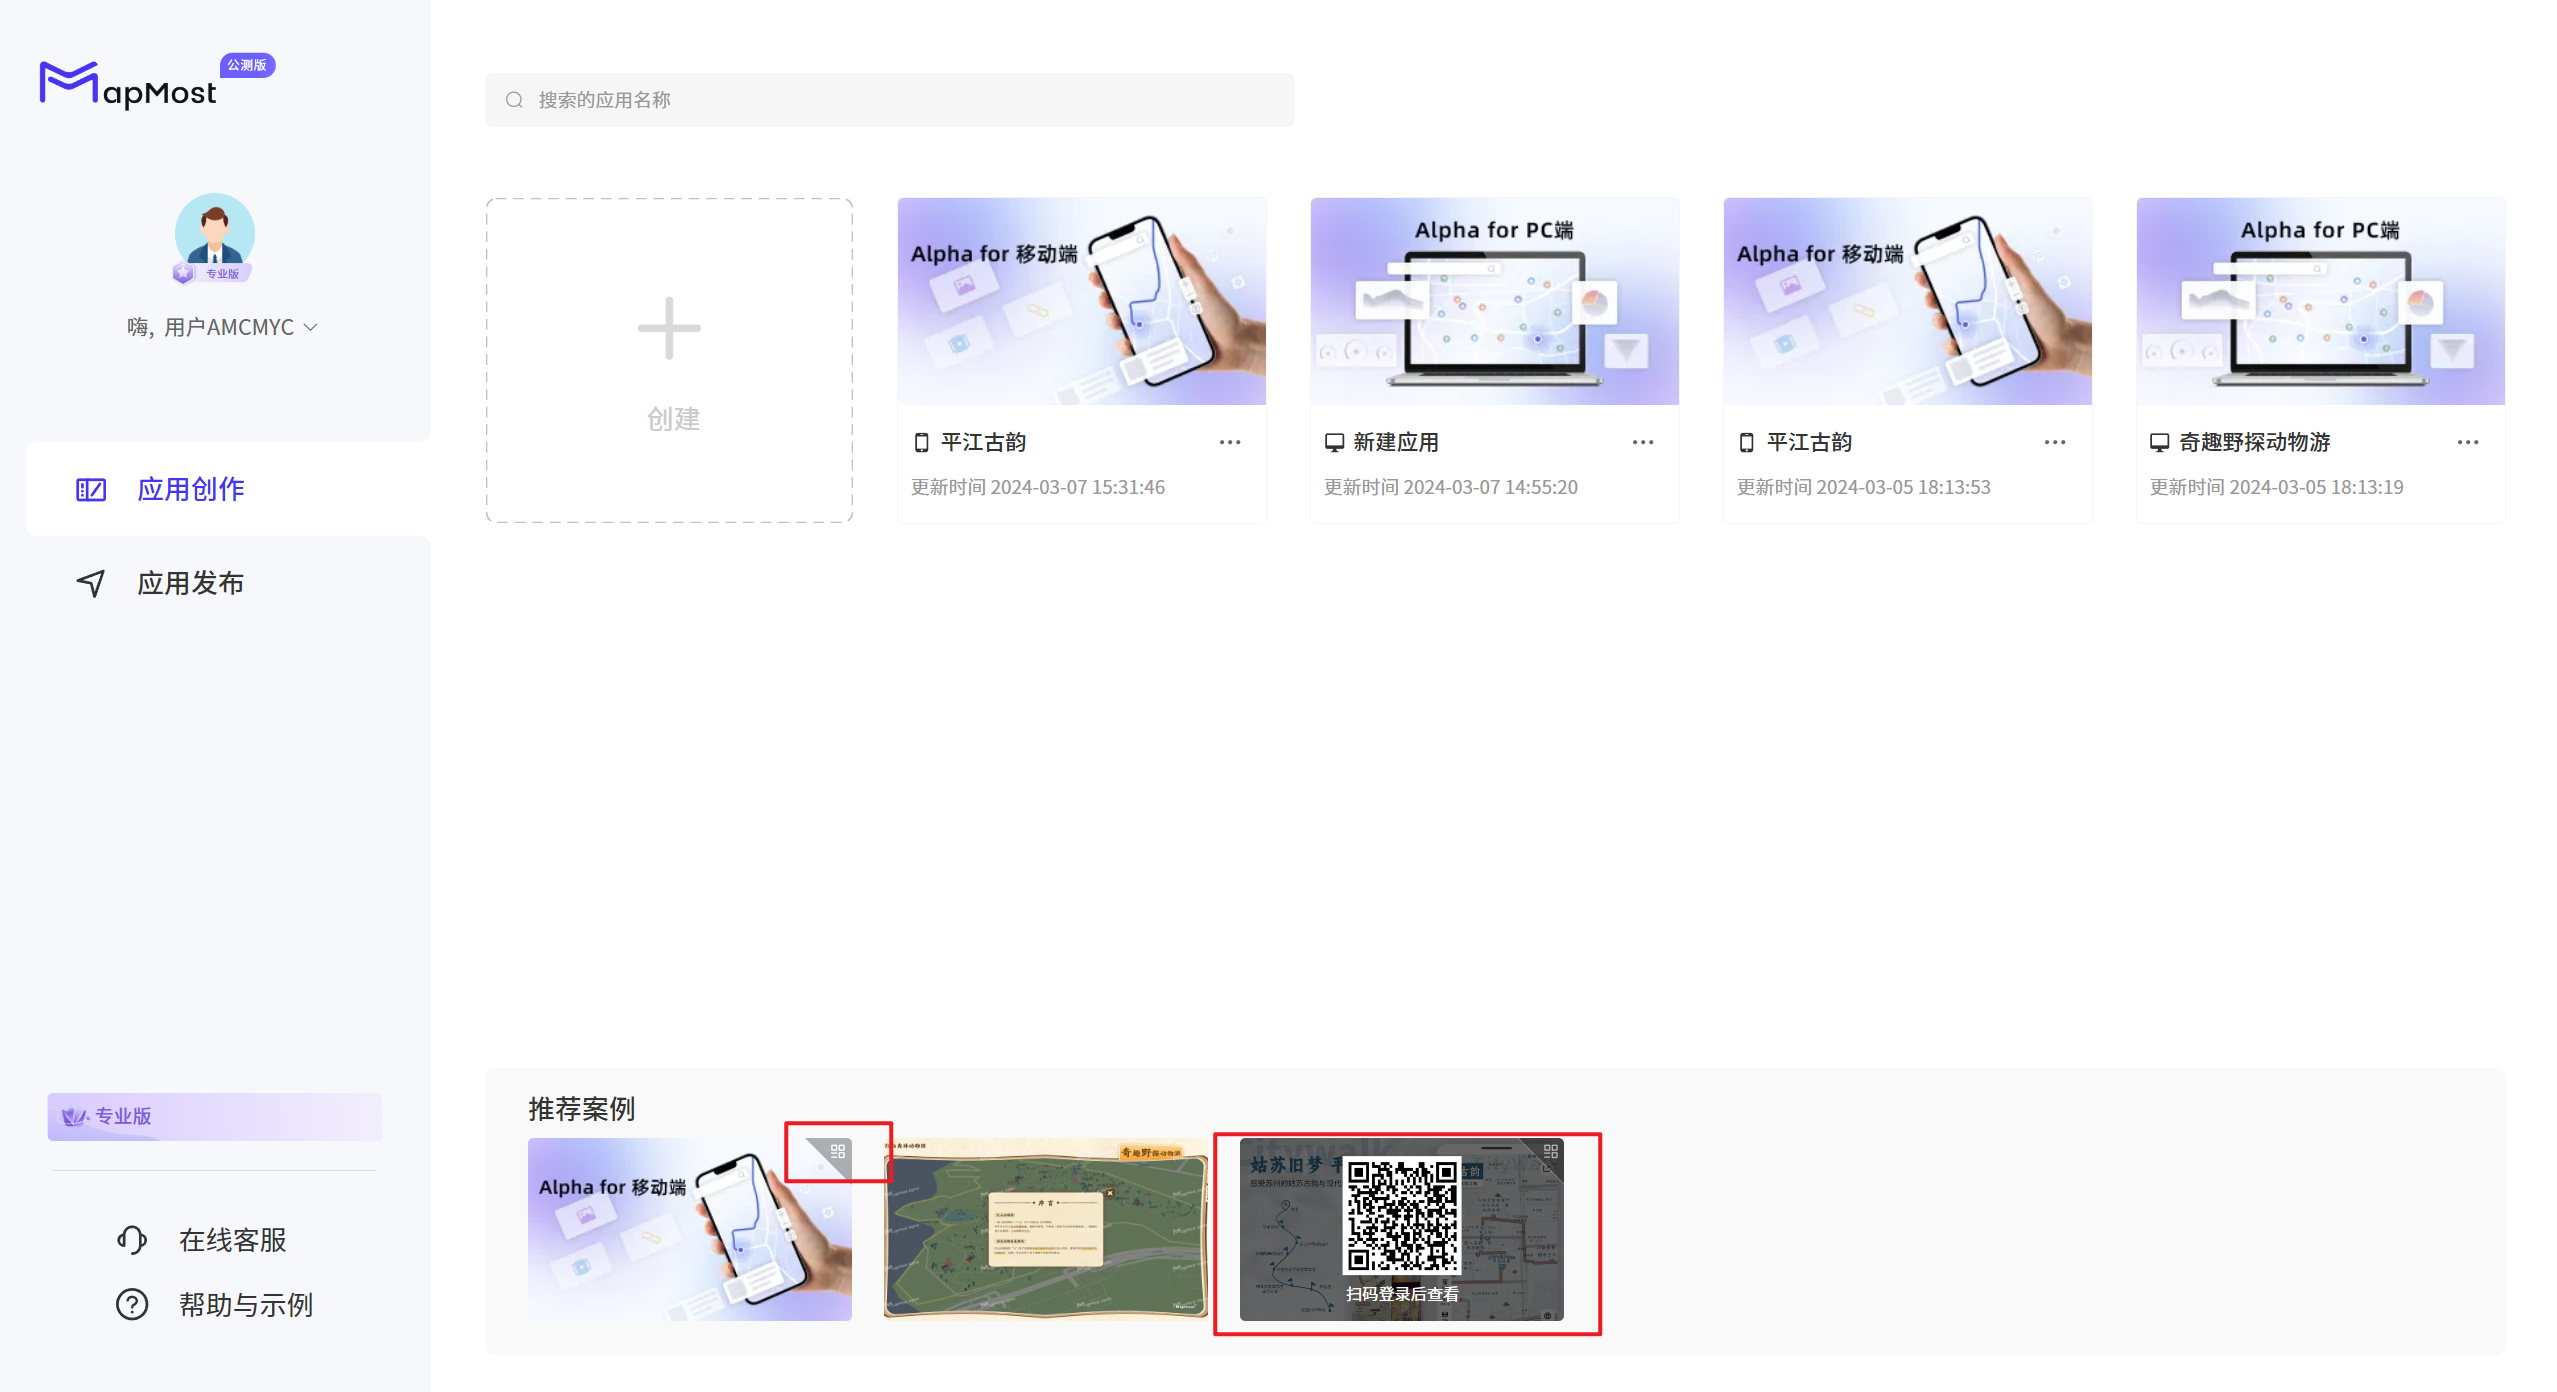
Task: Click the plus icon in 创建 card
Action: (669, 328)
